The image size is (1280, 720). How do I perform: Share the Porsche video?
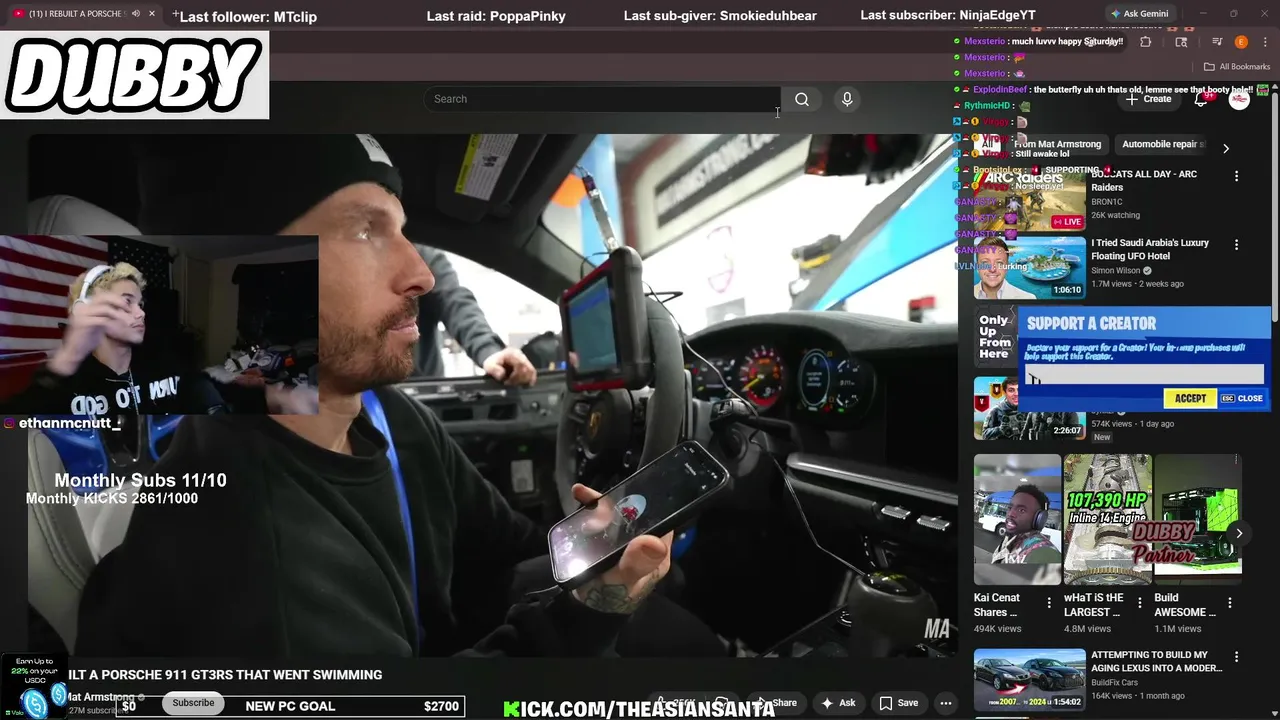point(777,703)
